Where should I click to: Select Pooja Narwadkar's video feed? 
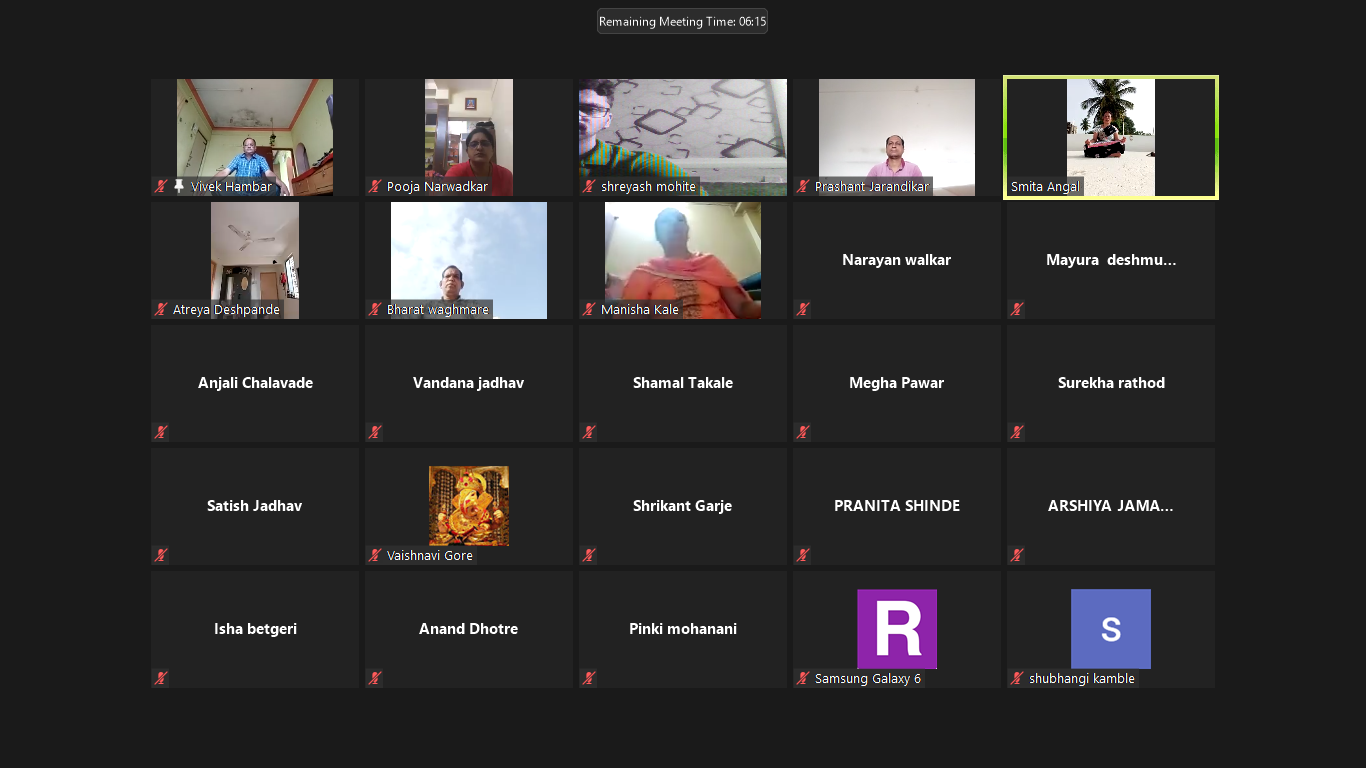[x=469, y=137]
